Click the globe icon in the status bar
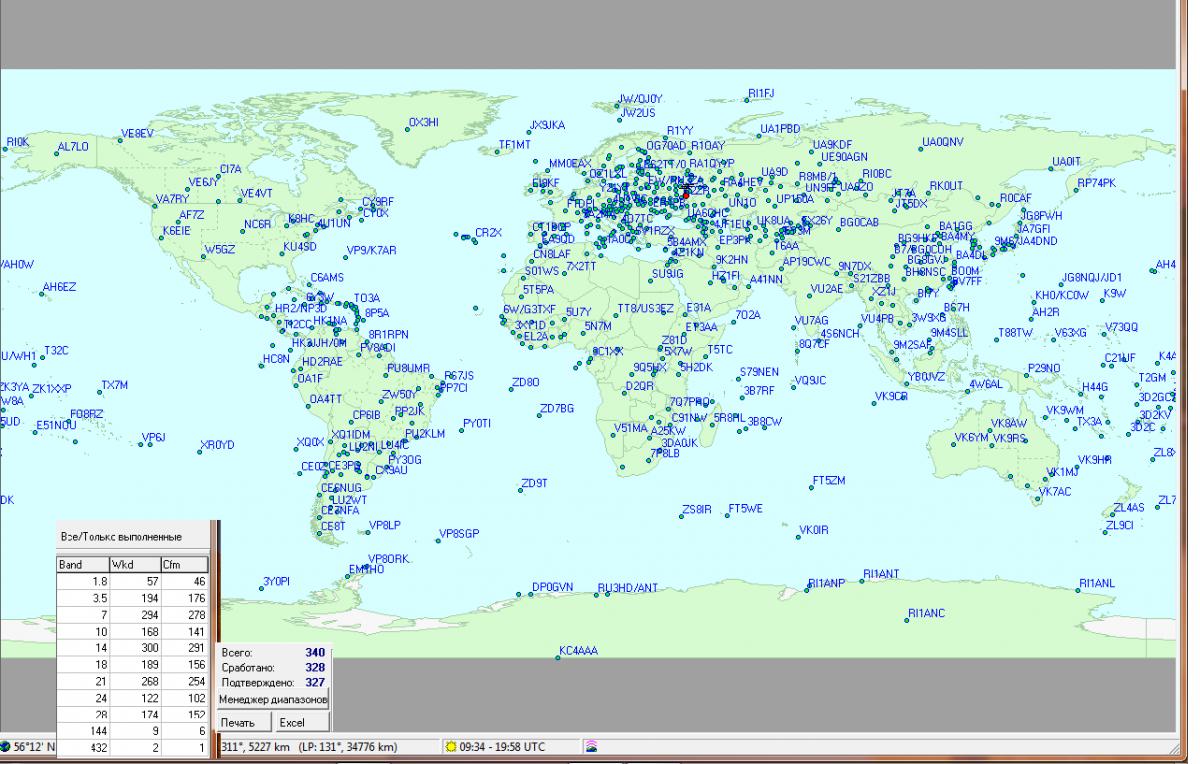The width and height of the screenshot is (1200, 764). (x=7, y=746)
